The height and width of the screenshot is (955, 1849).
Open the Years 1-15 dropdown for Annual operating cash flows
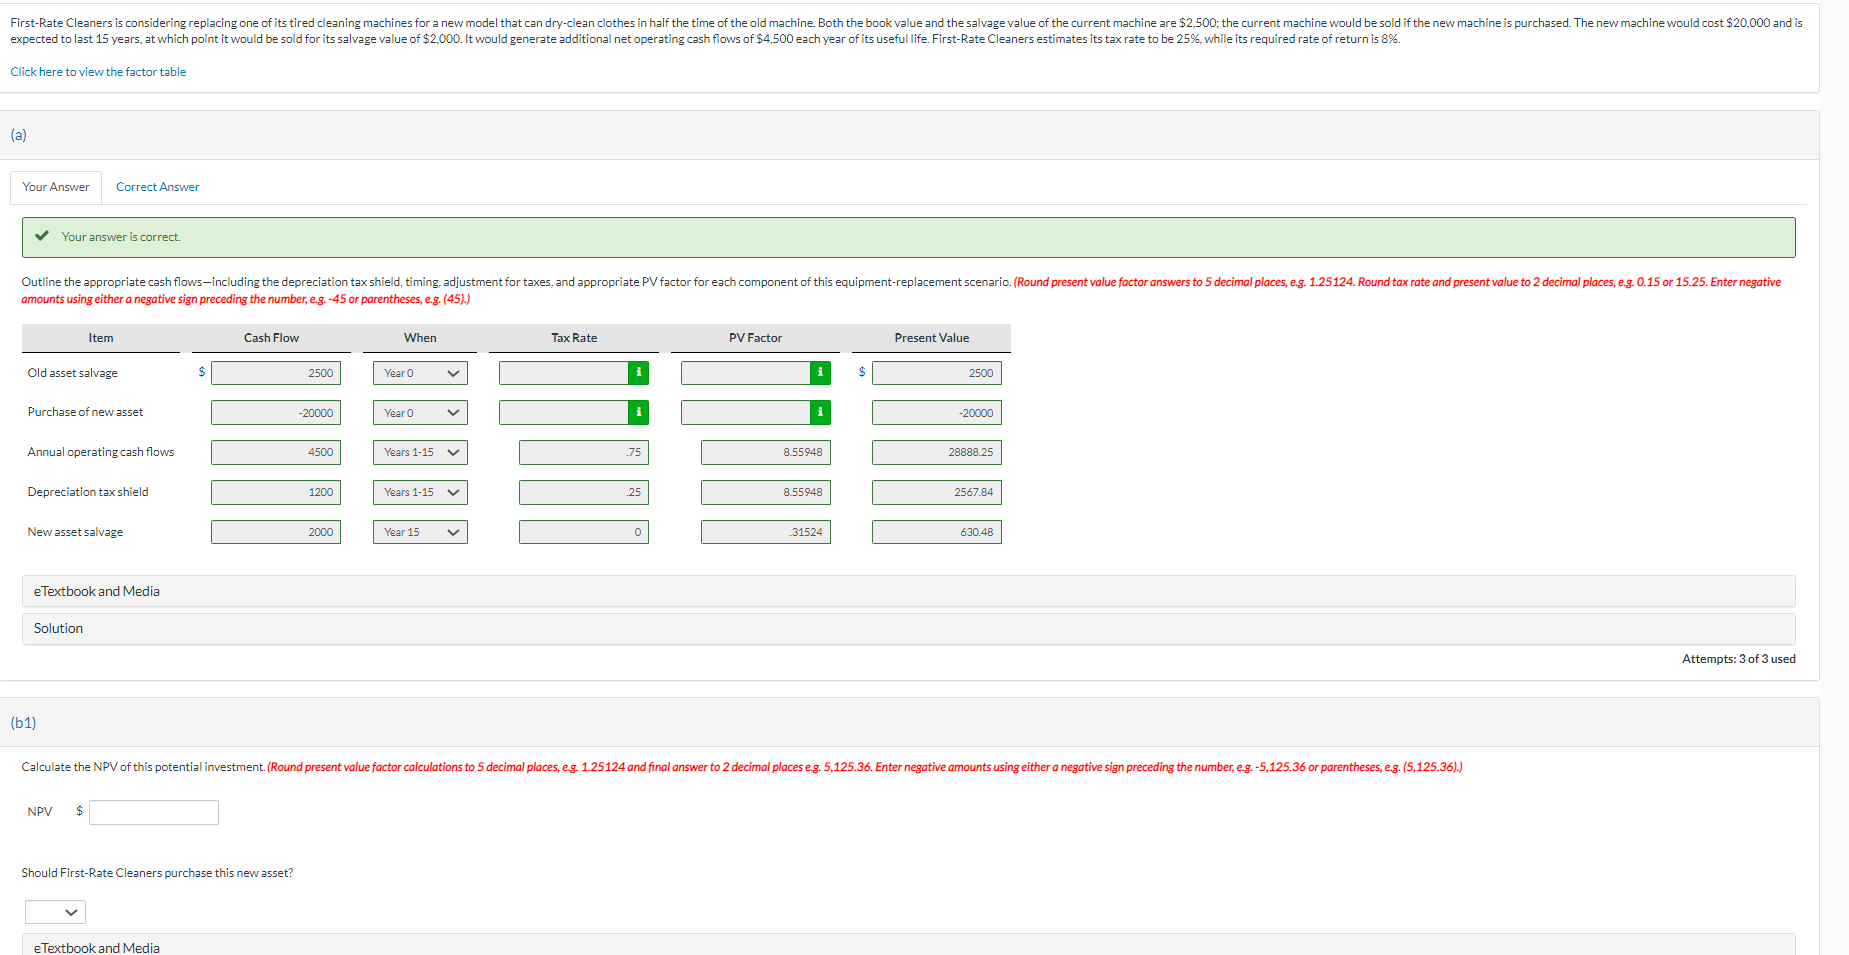419,452
